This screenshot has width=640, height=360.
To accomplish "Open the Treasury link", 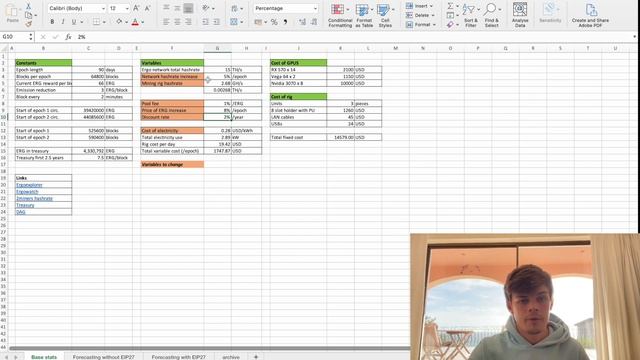I will (25, 205).
